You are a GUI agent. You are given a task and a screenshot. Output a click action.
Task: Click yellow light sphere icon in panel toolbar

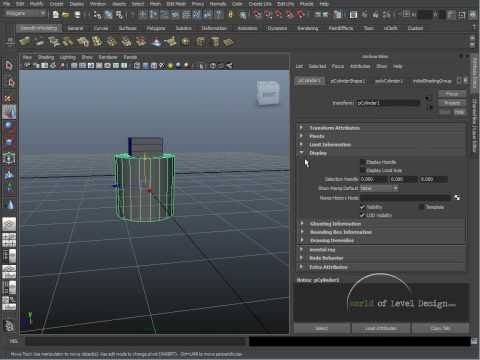170,66
